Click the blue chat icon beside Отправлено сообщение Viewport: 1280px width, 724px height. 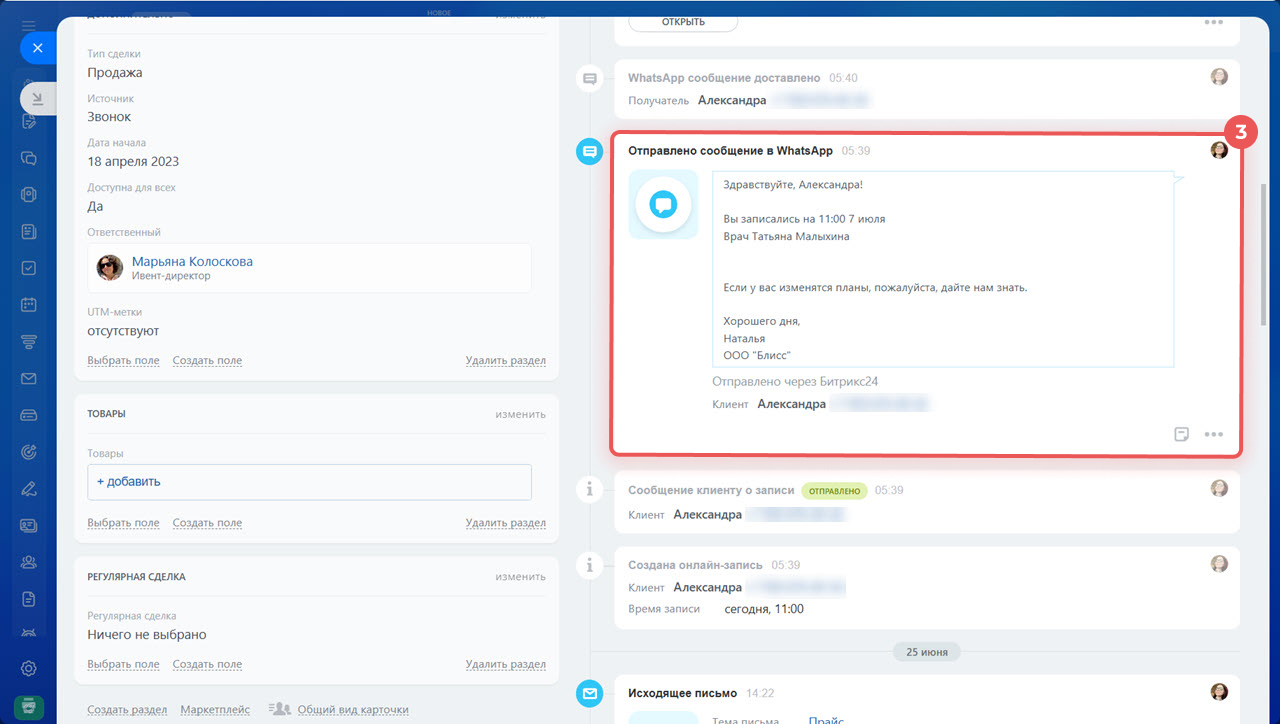[x=590, y=151]
